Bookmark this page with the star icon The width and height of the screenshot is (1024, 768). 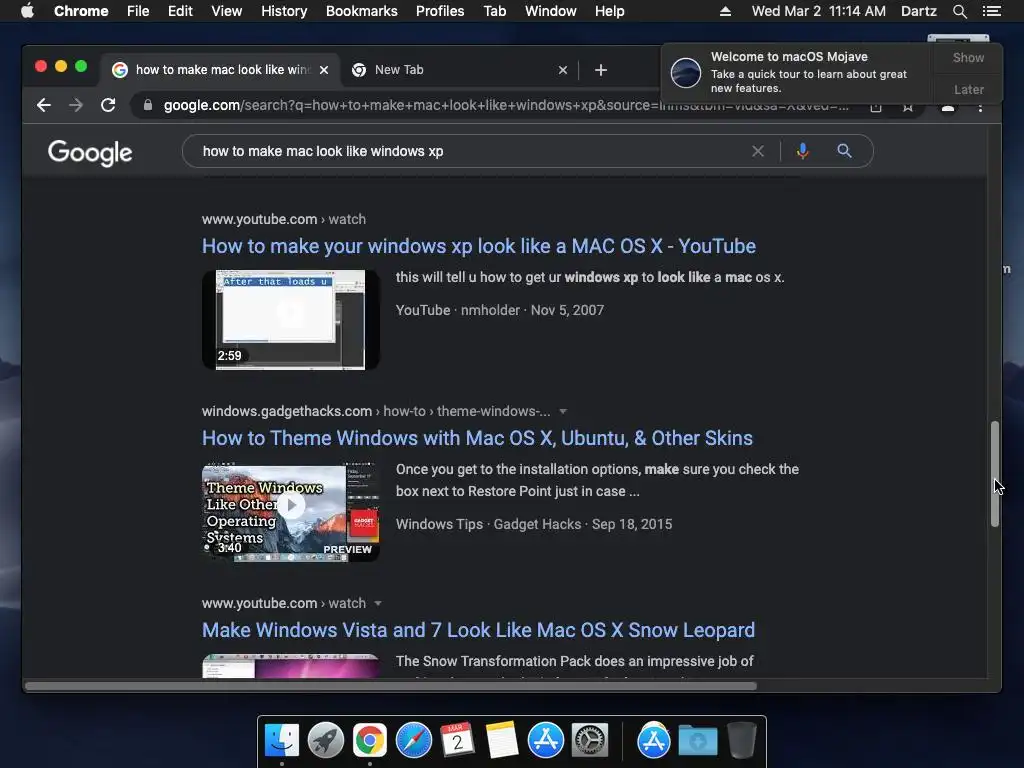(908, 107)
